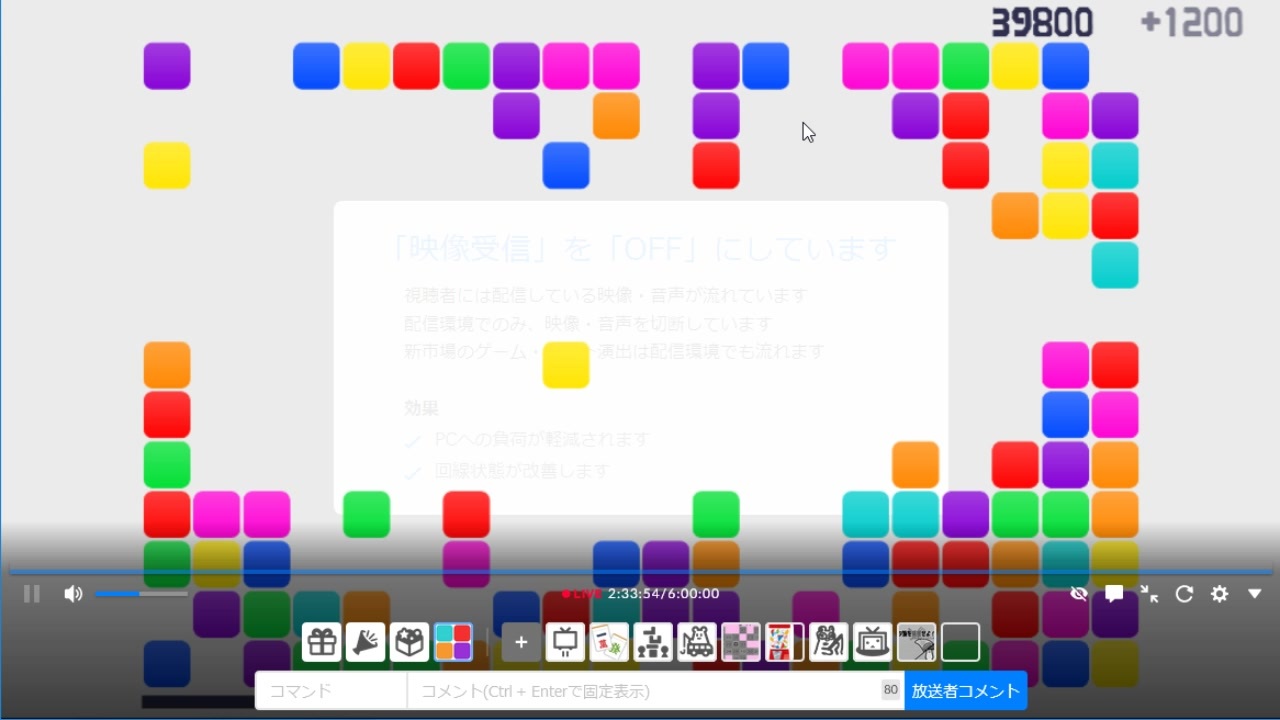This screenshot has width=1280, height=720.
Task: Mute the player with speaker icon
Action: pos(73,594)
